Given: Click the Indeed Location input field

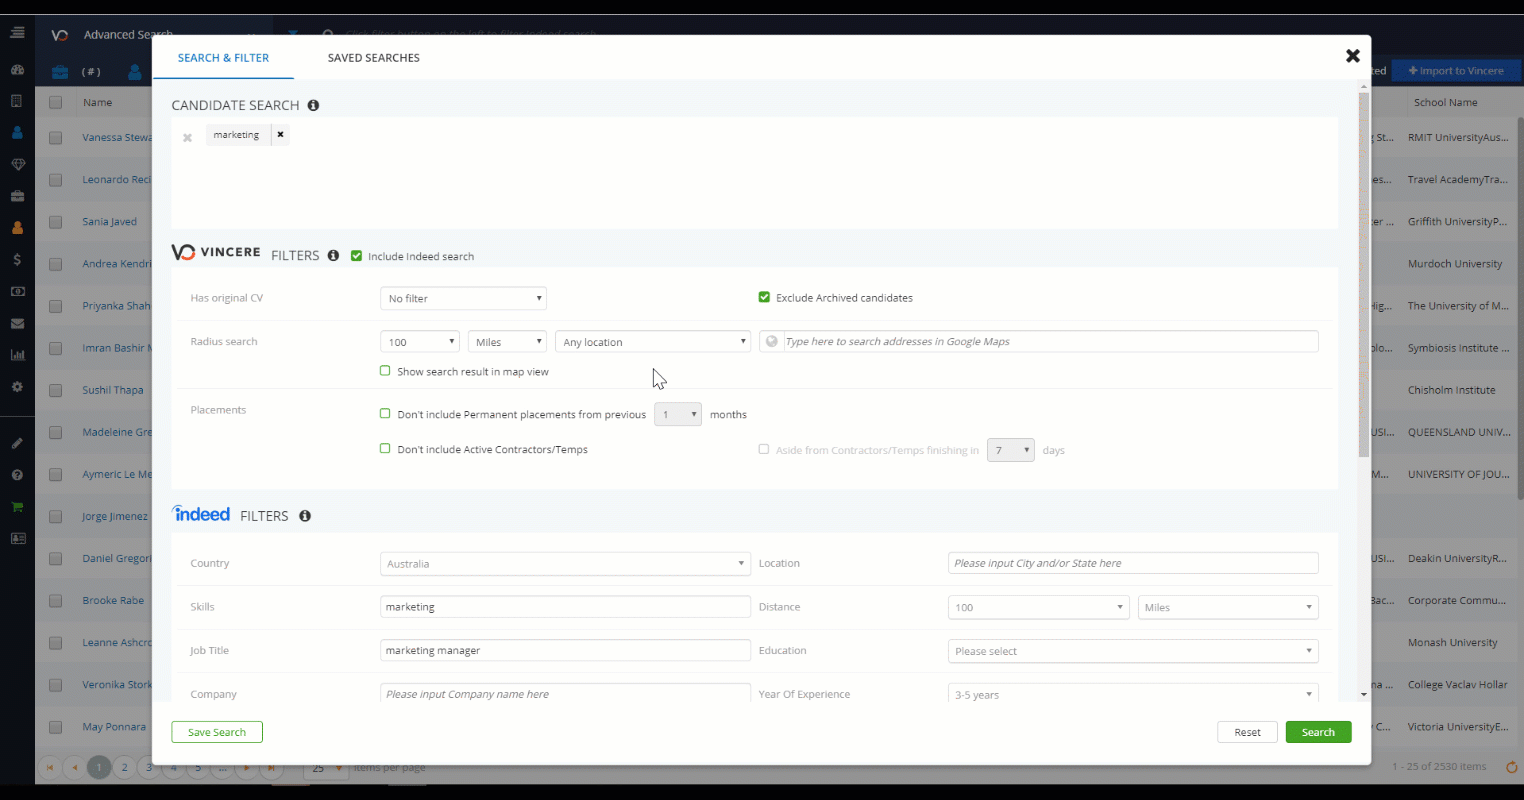Looking at the screenshot, I should click(1133, 563).
